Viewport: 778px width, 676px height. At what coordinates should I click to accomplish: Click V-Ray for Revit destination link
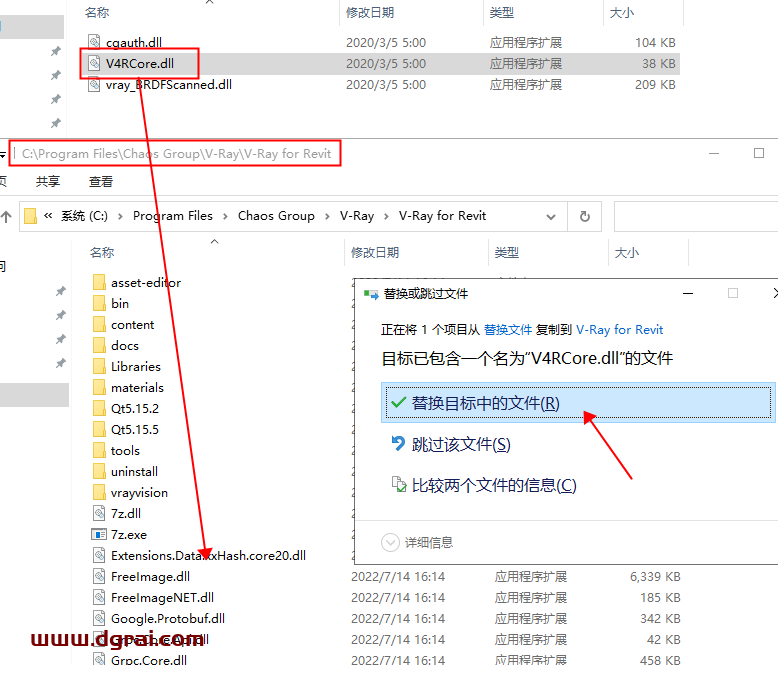pyautogui.click(x=619, y=329)
